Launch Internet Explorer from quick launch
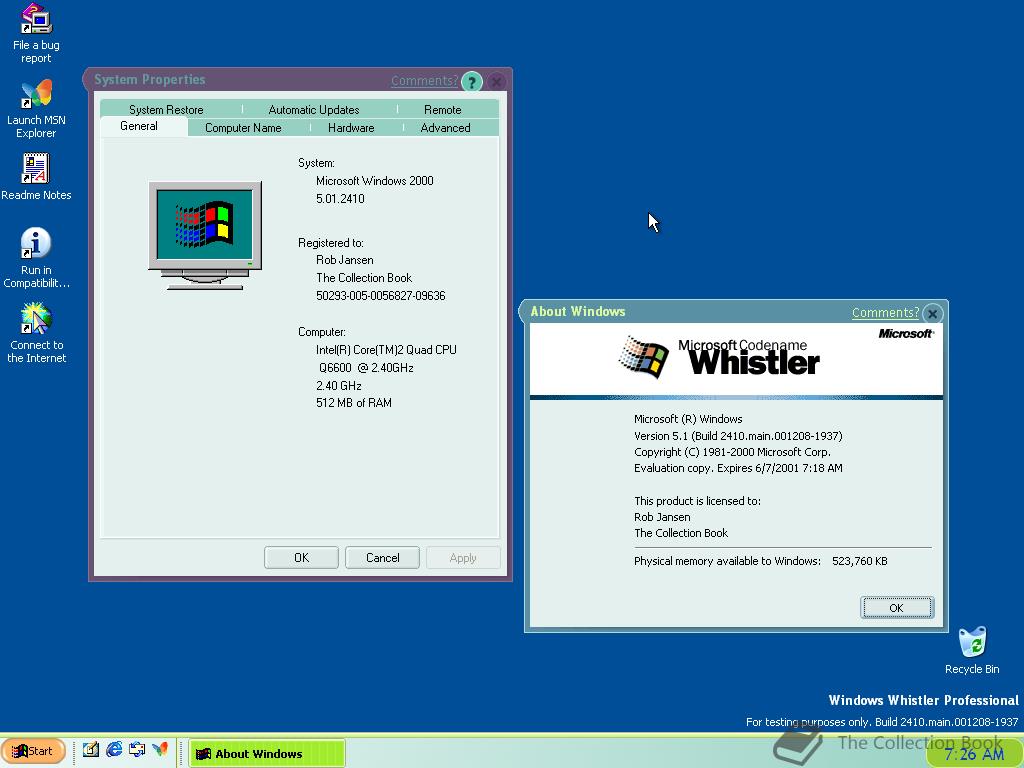 tap(114, 750)
